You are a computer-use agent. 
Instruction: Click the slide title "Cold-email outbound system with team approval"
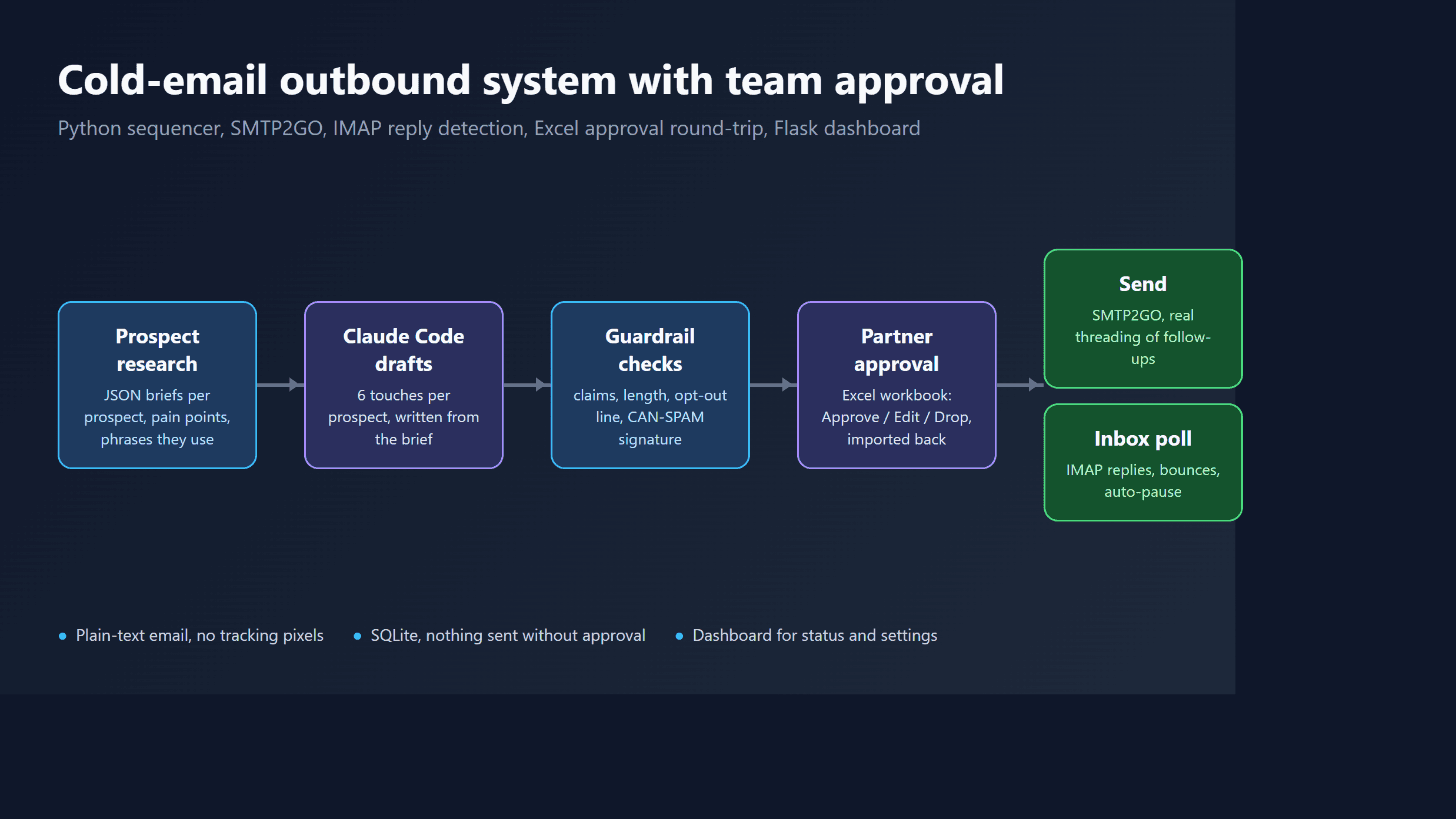tap(530, 81)
